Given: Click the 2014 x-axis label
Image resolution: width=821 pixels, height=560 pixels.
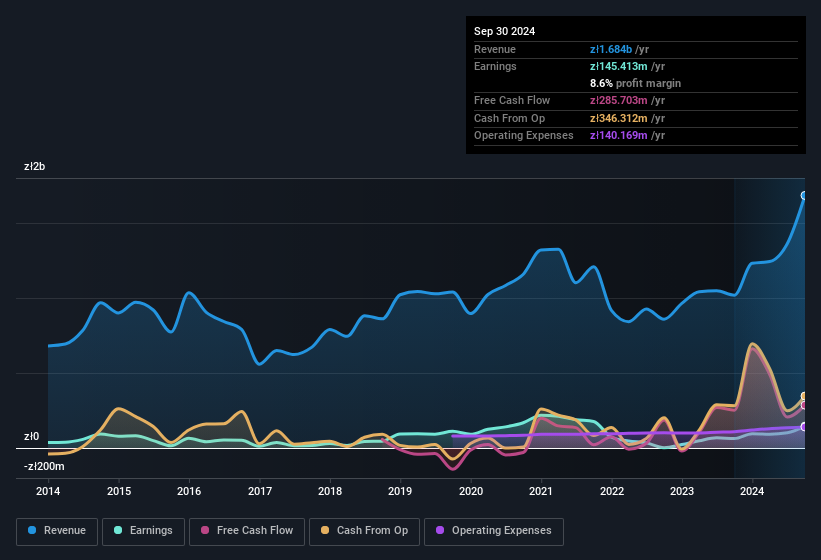Looking at the screenshot, I should coord(48,491).
